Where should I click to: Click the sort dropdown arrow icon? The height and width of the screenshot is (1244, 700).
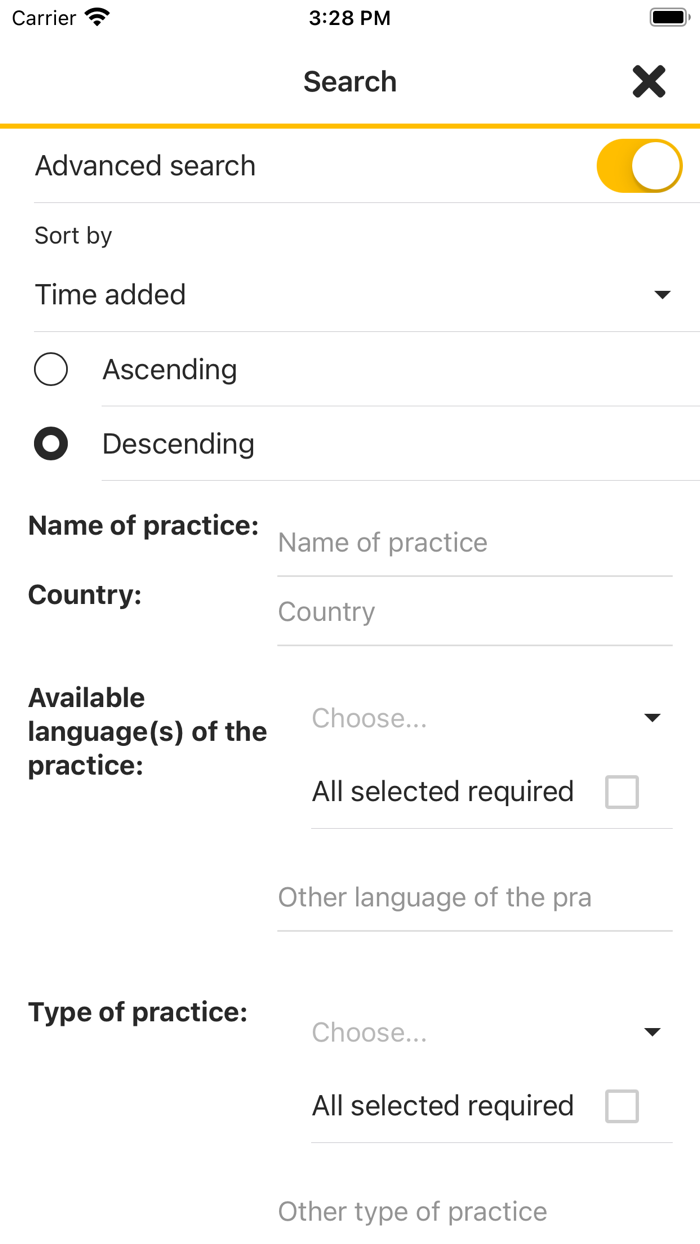pyautogui.click(x=661, y=295)
